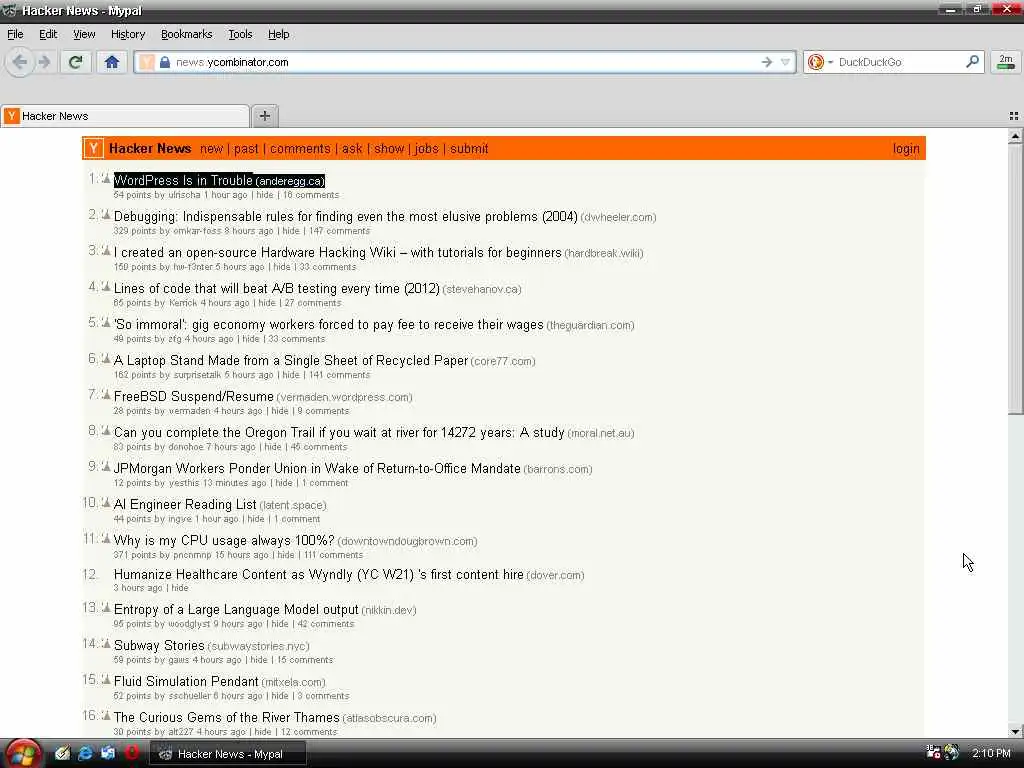This screenshot has height=768, width=1024.
Task: Click the vertical scrollbar thumb
Action: point(1014,279)
